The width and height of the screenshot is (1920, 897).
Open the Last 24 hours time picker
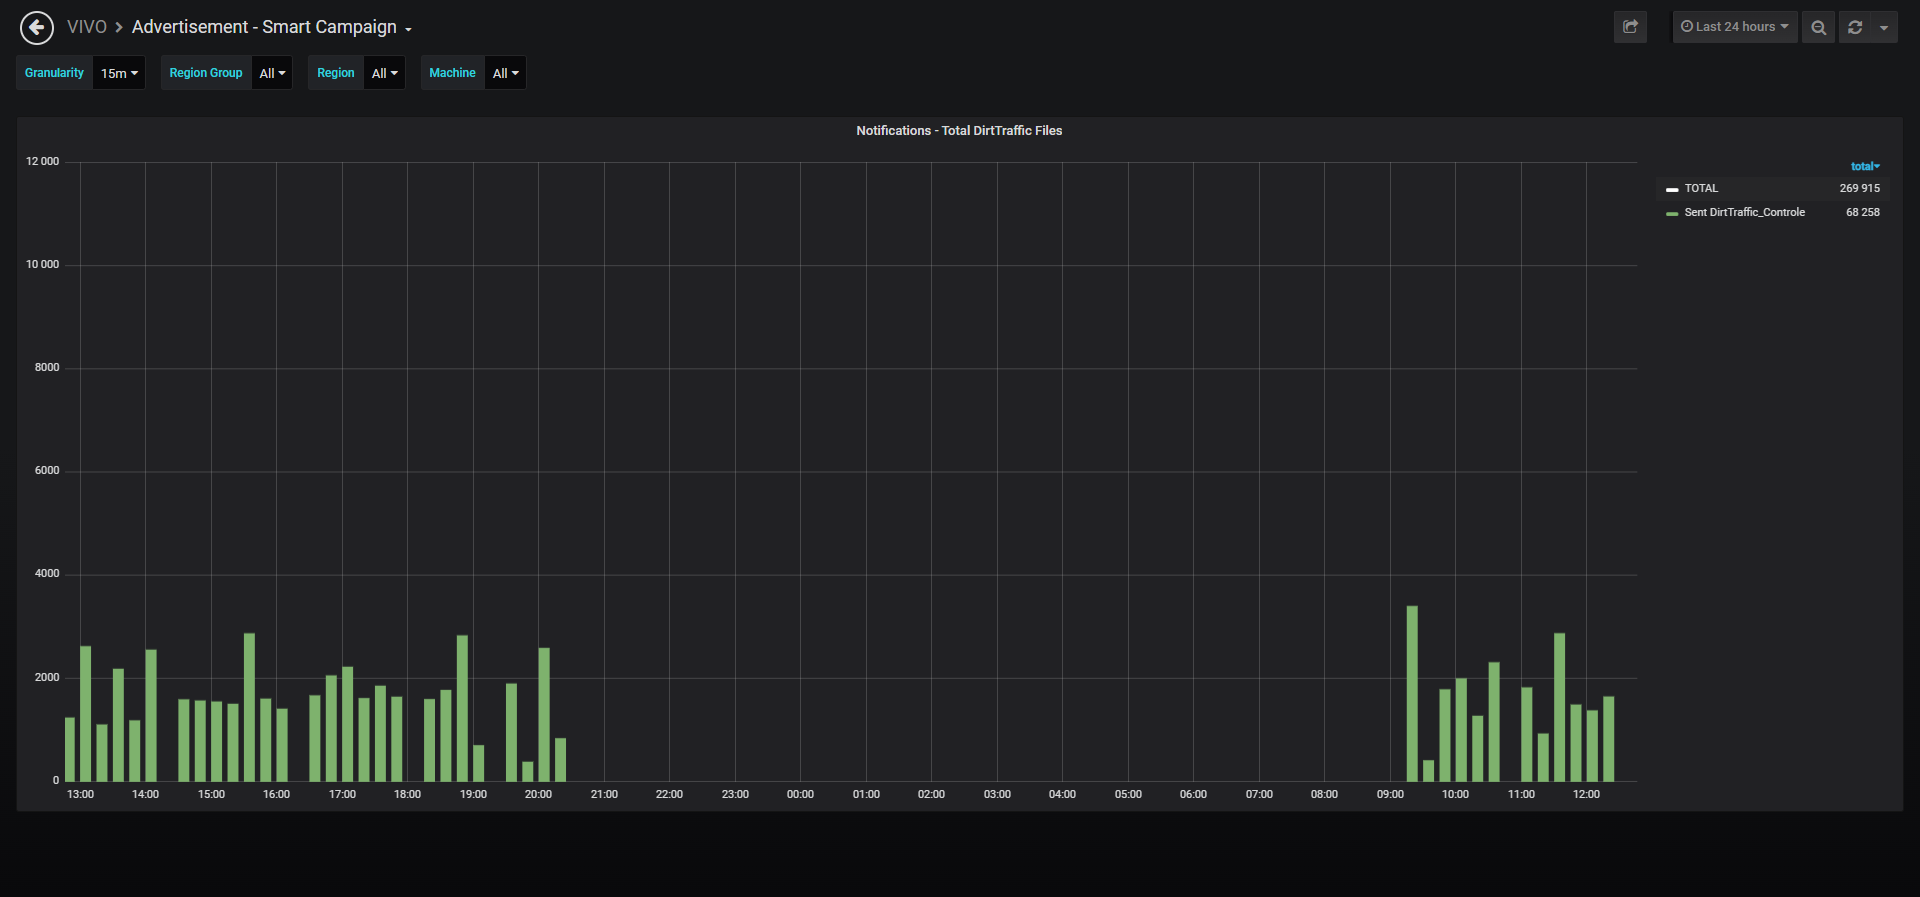tap(1735, 27)
